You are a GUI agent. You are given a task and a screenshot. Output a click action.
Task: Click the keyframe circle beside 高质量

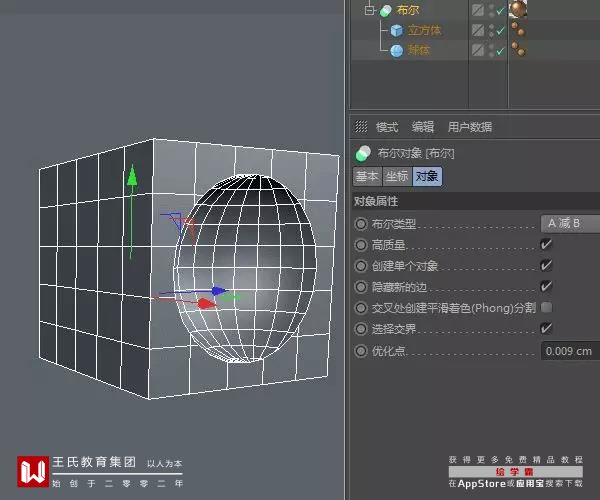[x=361, y=245]
